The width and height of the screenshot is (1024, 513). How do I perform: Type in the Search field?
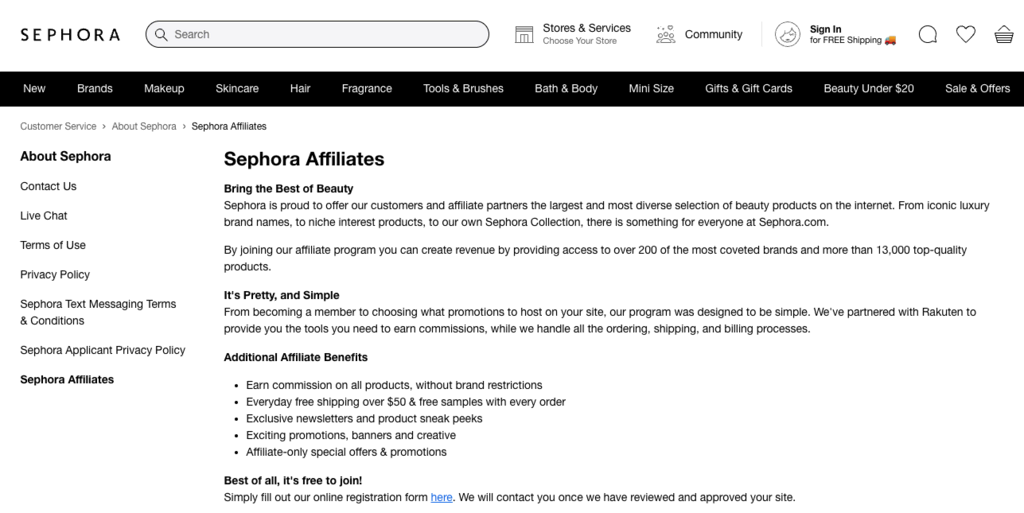320,35
